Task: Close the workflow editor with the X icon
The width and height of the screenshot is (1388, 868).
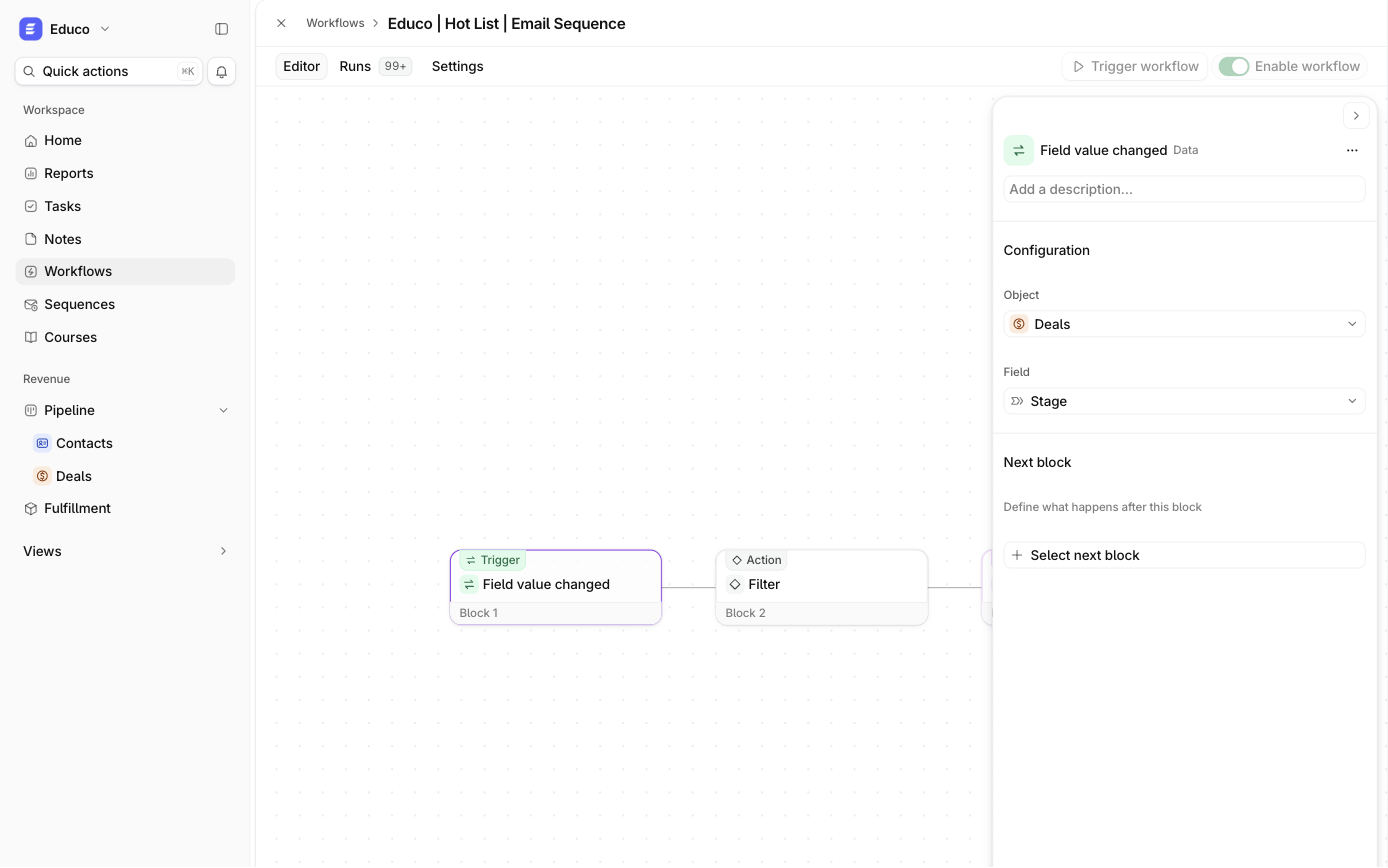Action: [x=281, y=23]
